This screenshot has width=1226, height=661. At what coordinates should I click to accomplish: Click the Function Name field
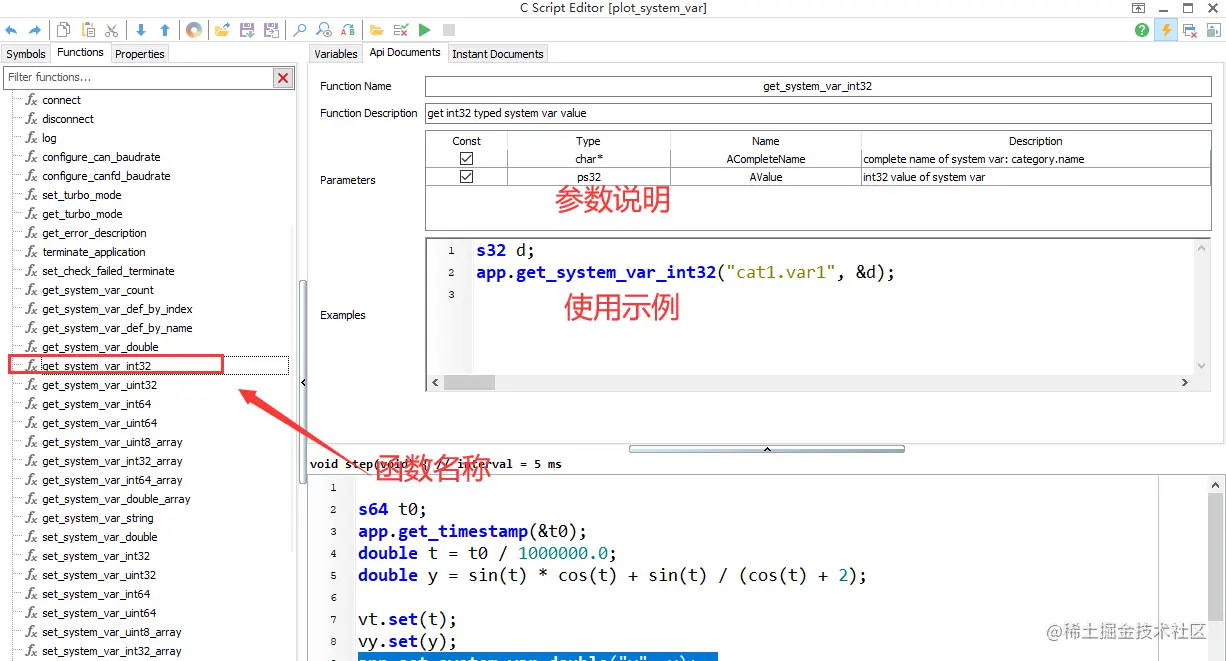[818, 86]
